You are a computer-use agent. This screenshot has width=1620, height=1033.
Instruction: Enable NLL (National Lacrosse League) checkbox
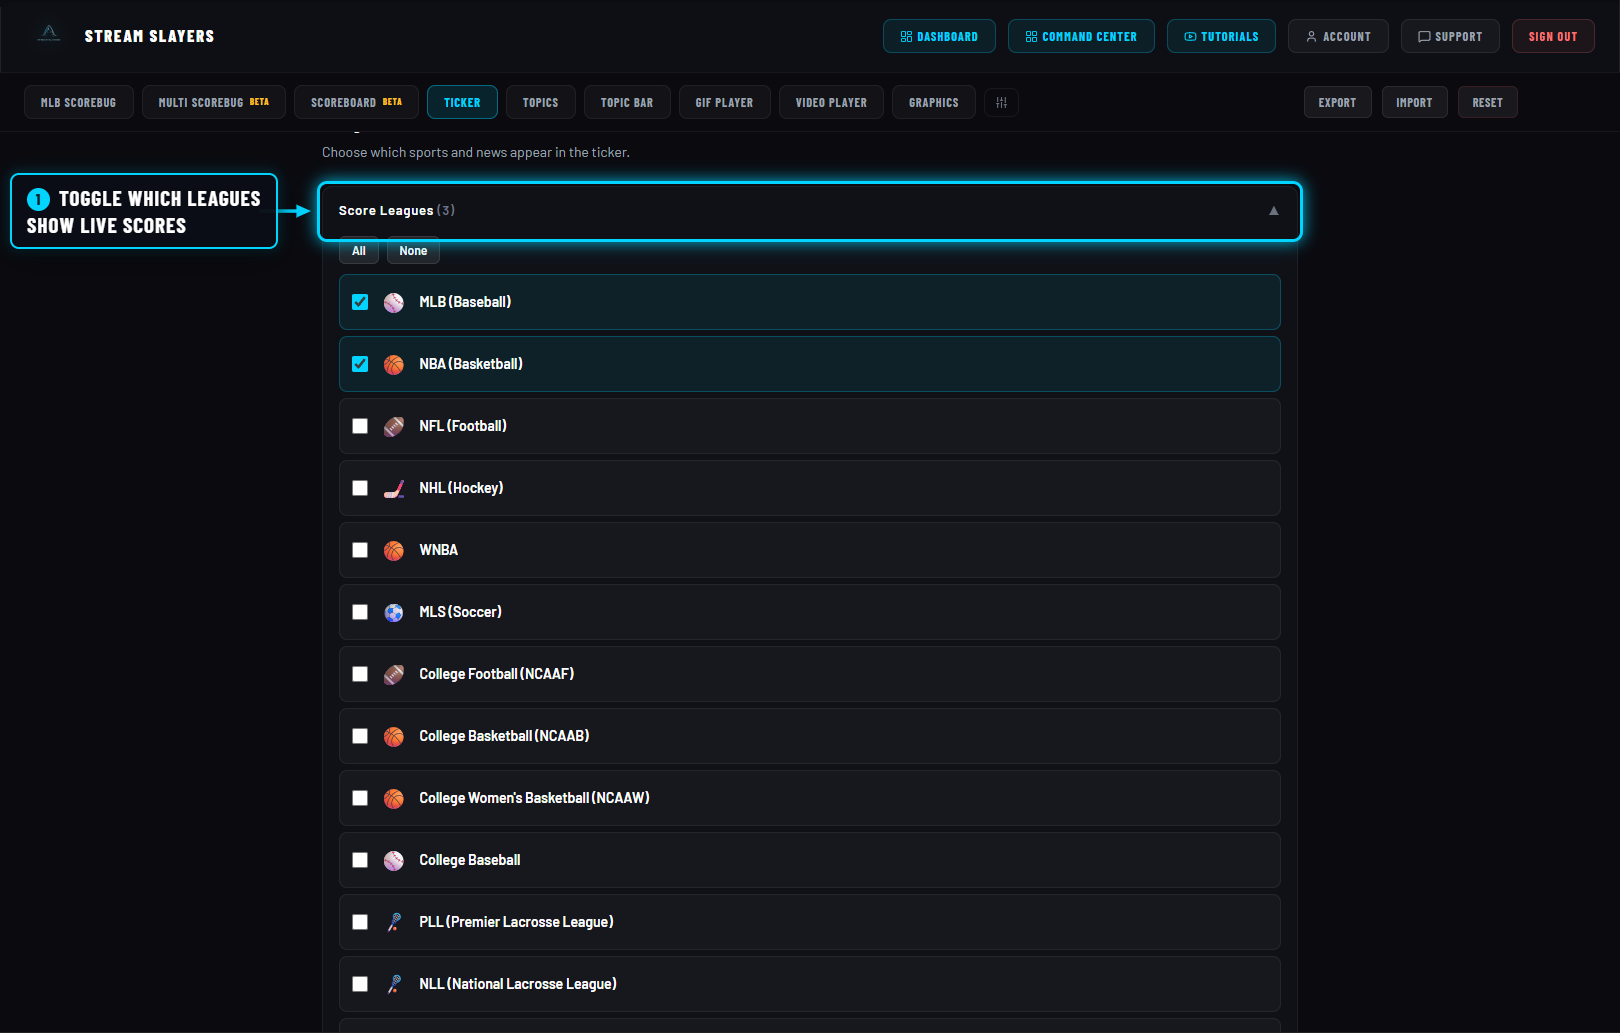[x=360, y=984]
